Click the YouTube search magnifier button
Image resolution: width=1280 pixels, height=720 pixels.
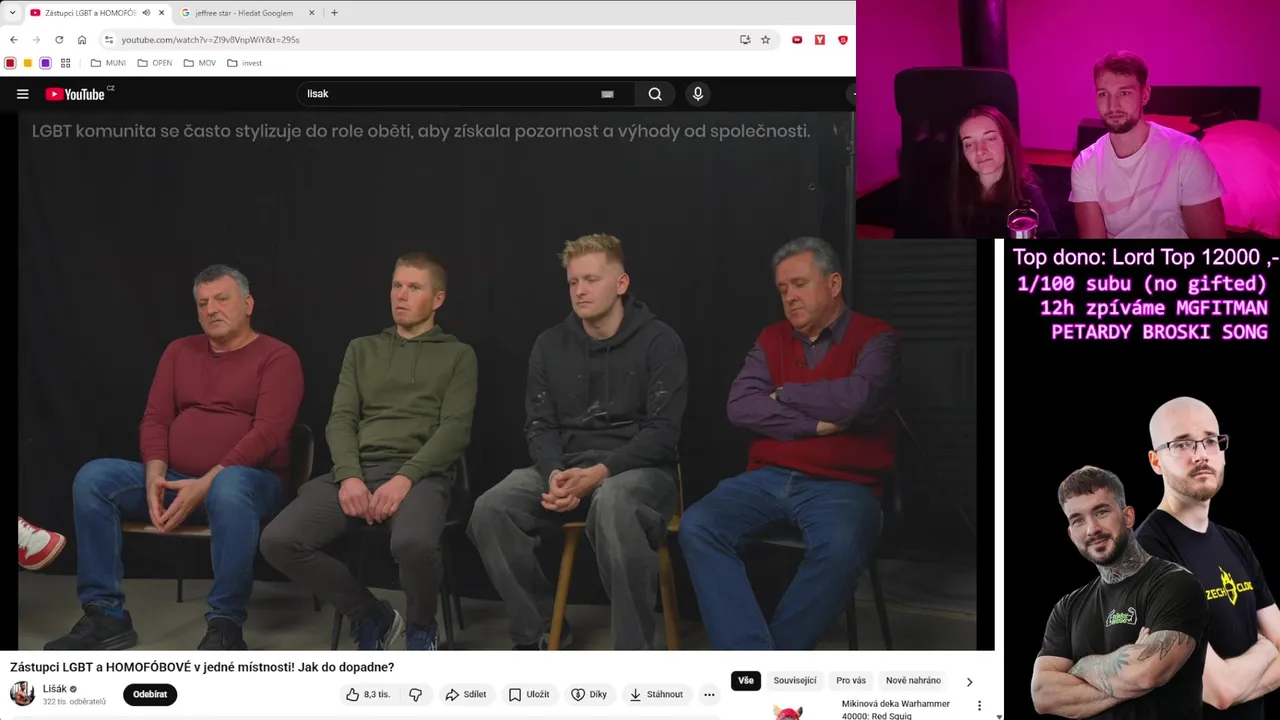point(655,94)
